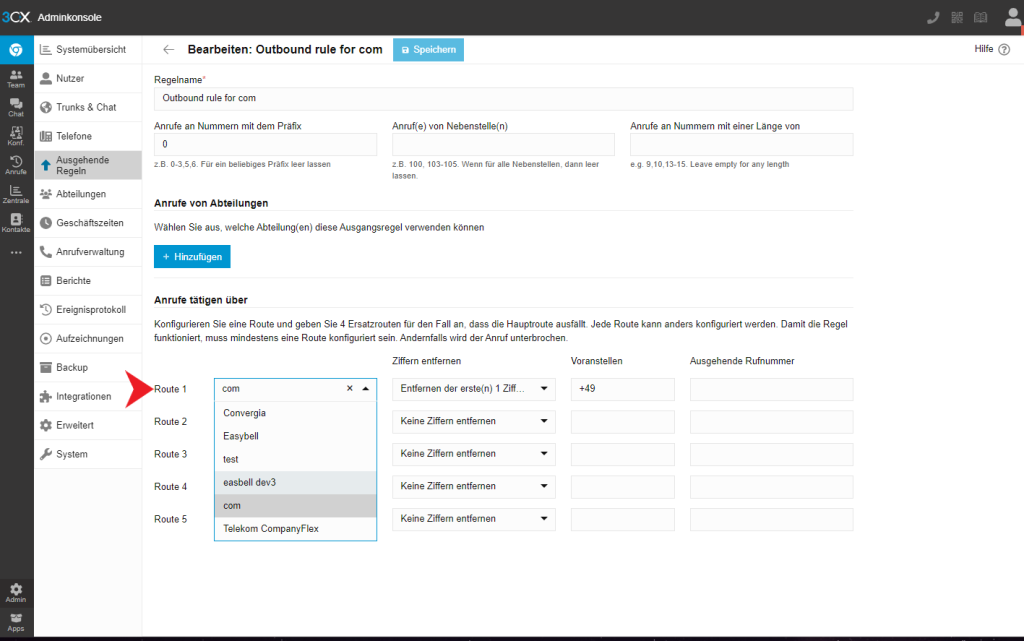Open the Hilfe help link
This screenshot has height=641, width=1024.
click(x=991, y=49)
